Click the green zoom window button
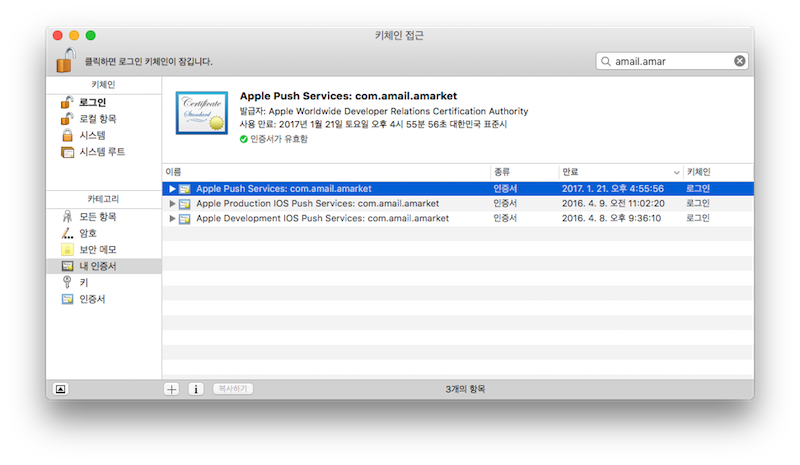The width and height of the screenshot is (800, 465). tap(90, 35)
